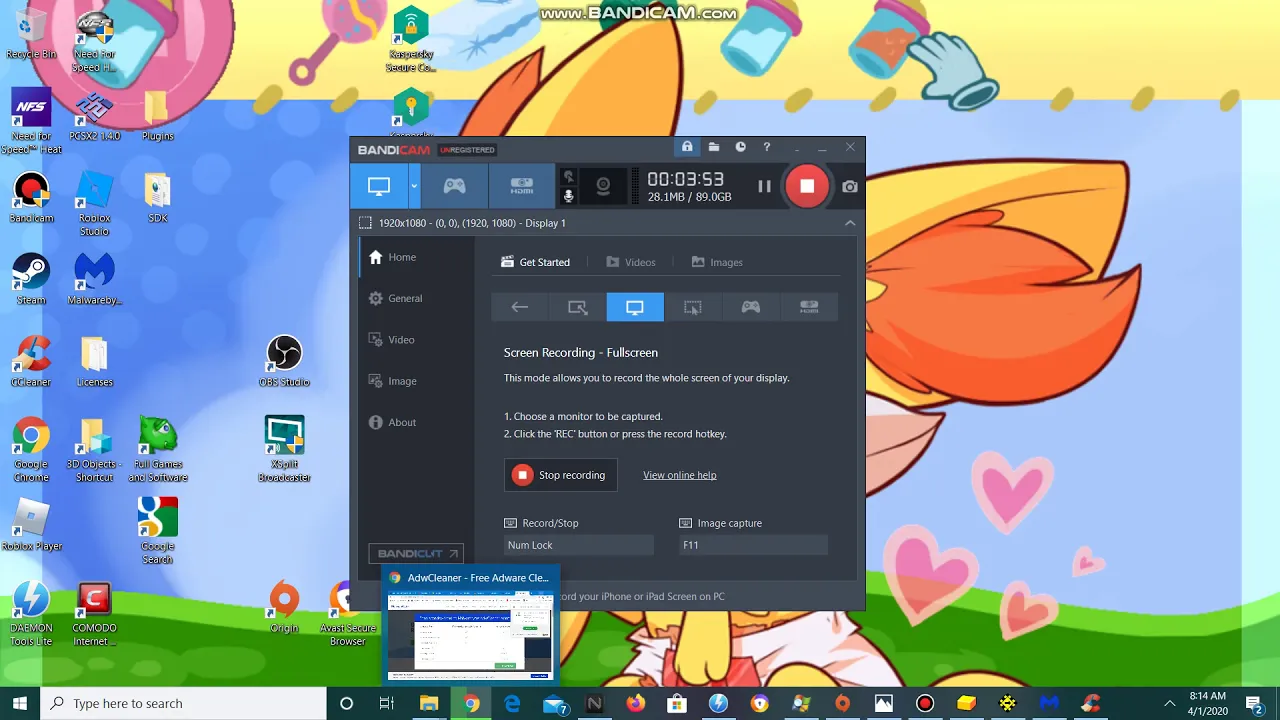The image size is (1280, 720).
Task: Select Bandicam screen recording mode button
Action: [x=379, y=186]
